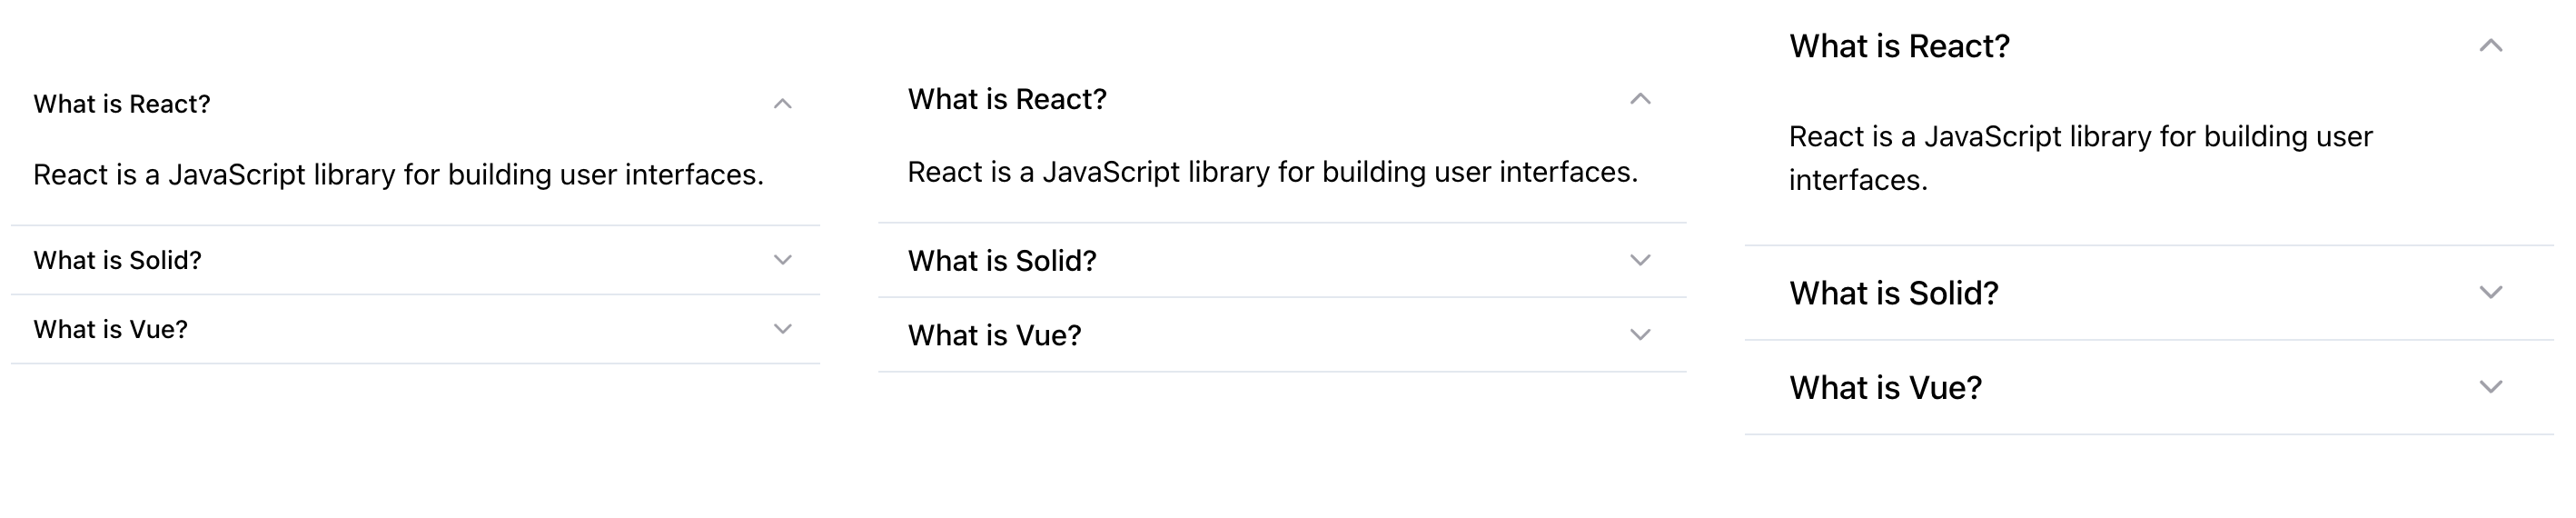Image resolution: width=2576 pixels, height=518 pixels.
Task: Click the two-line React description in largest accordion
Action: click(x=2080, y=158)
